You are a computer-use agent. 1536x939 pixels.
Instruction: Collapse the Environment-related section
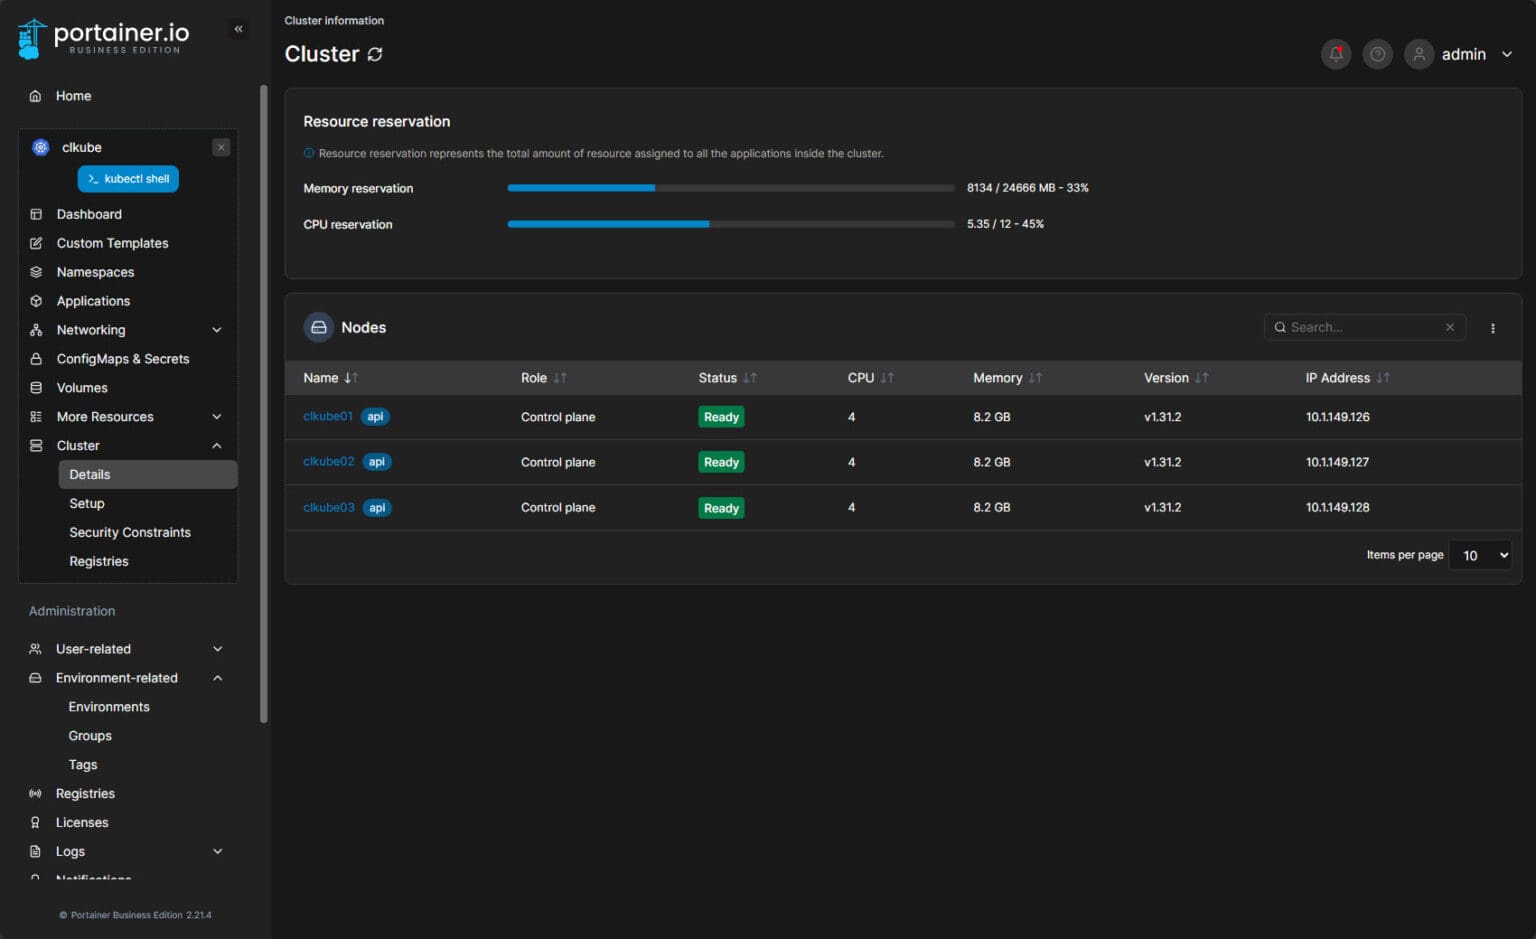coord(217,678)
